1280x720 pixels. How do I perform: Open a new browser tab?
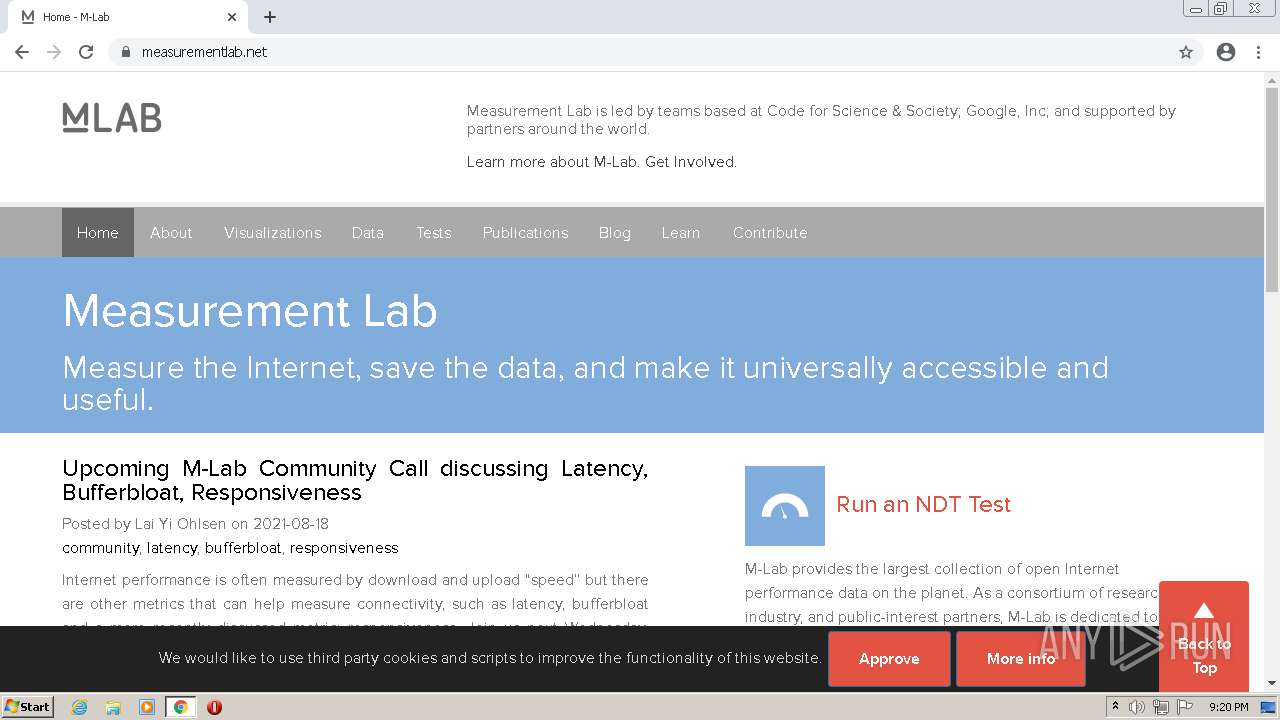[x=270, y=17]
